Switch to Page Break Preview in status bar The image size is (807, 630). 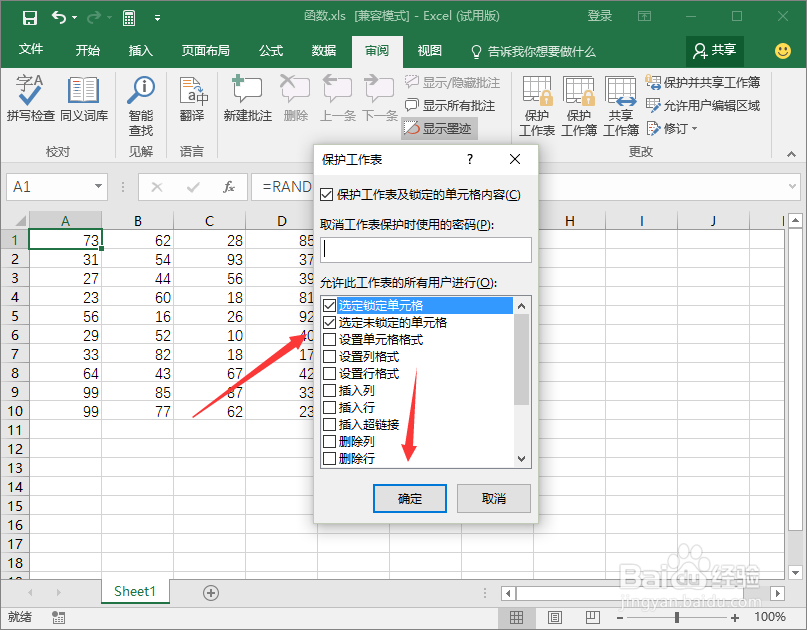coord(592,617)
